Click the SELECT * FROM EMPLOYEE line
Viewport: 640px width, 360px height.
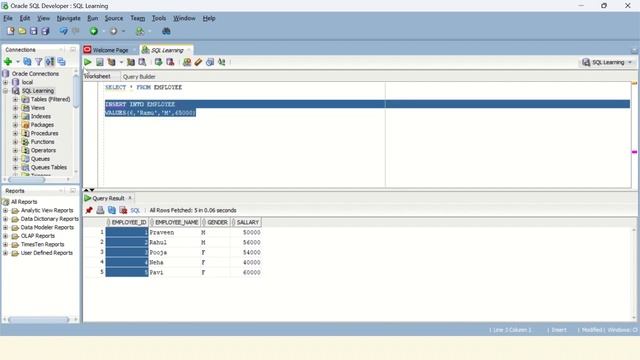(143, 87)
